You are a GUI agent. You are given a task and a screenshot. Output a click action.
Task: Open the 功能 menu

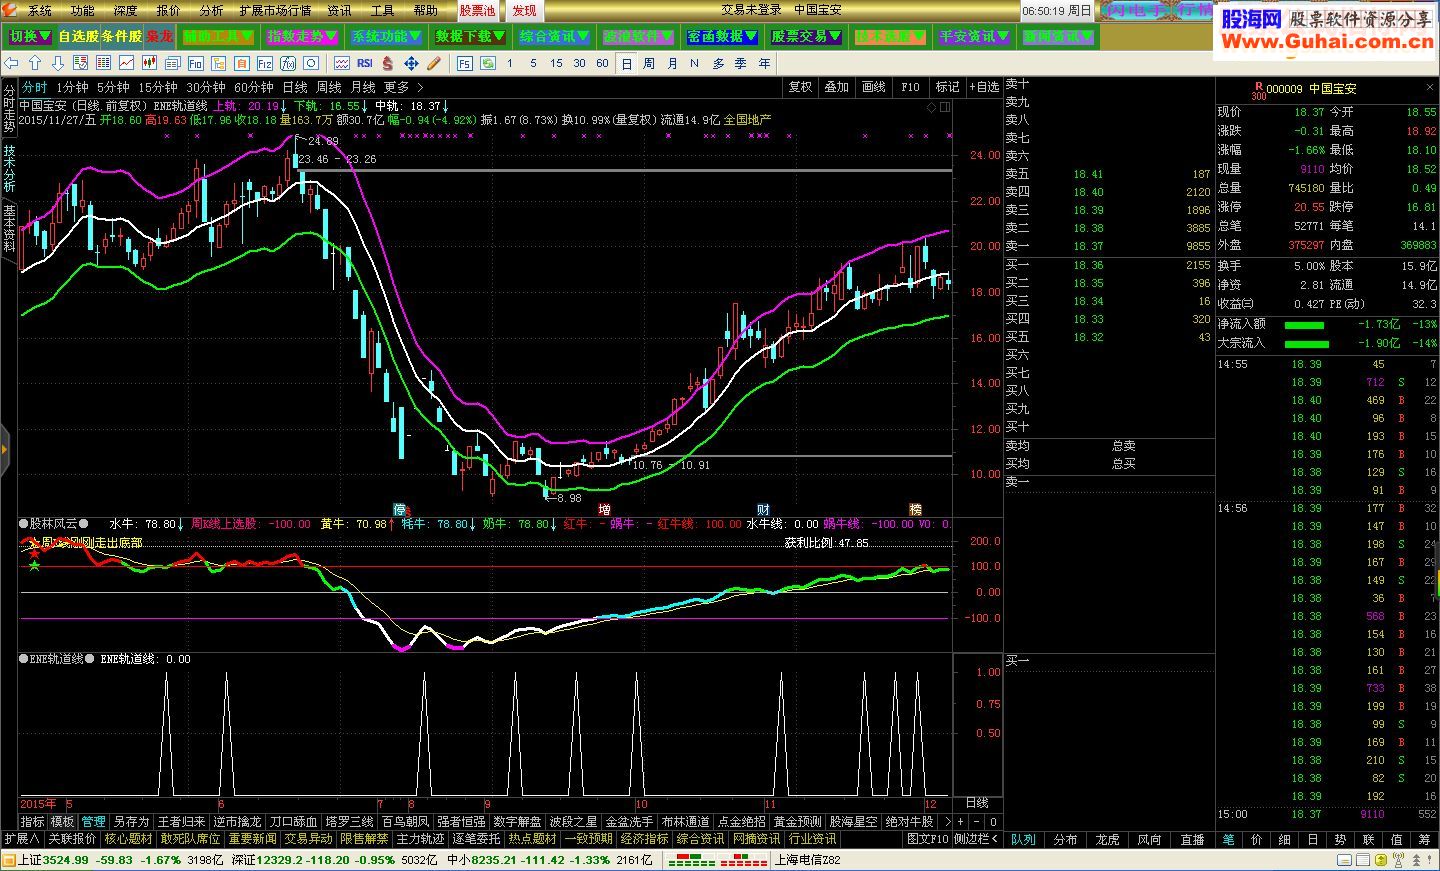83,10
